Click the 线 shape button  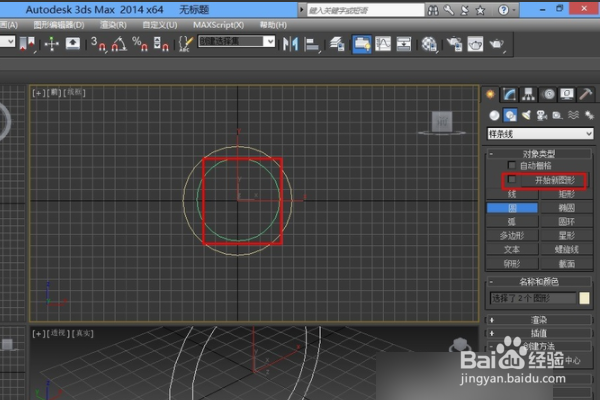tap(512, 194)
